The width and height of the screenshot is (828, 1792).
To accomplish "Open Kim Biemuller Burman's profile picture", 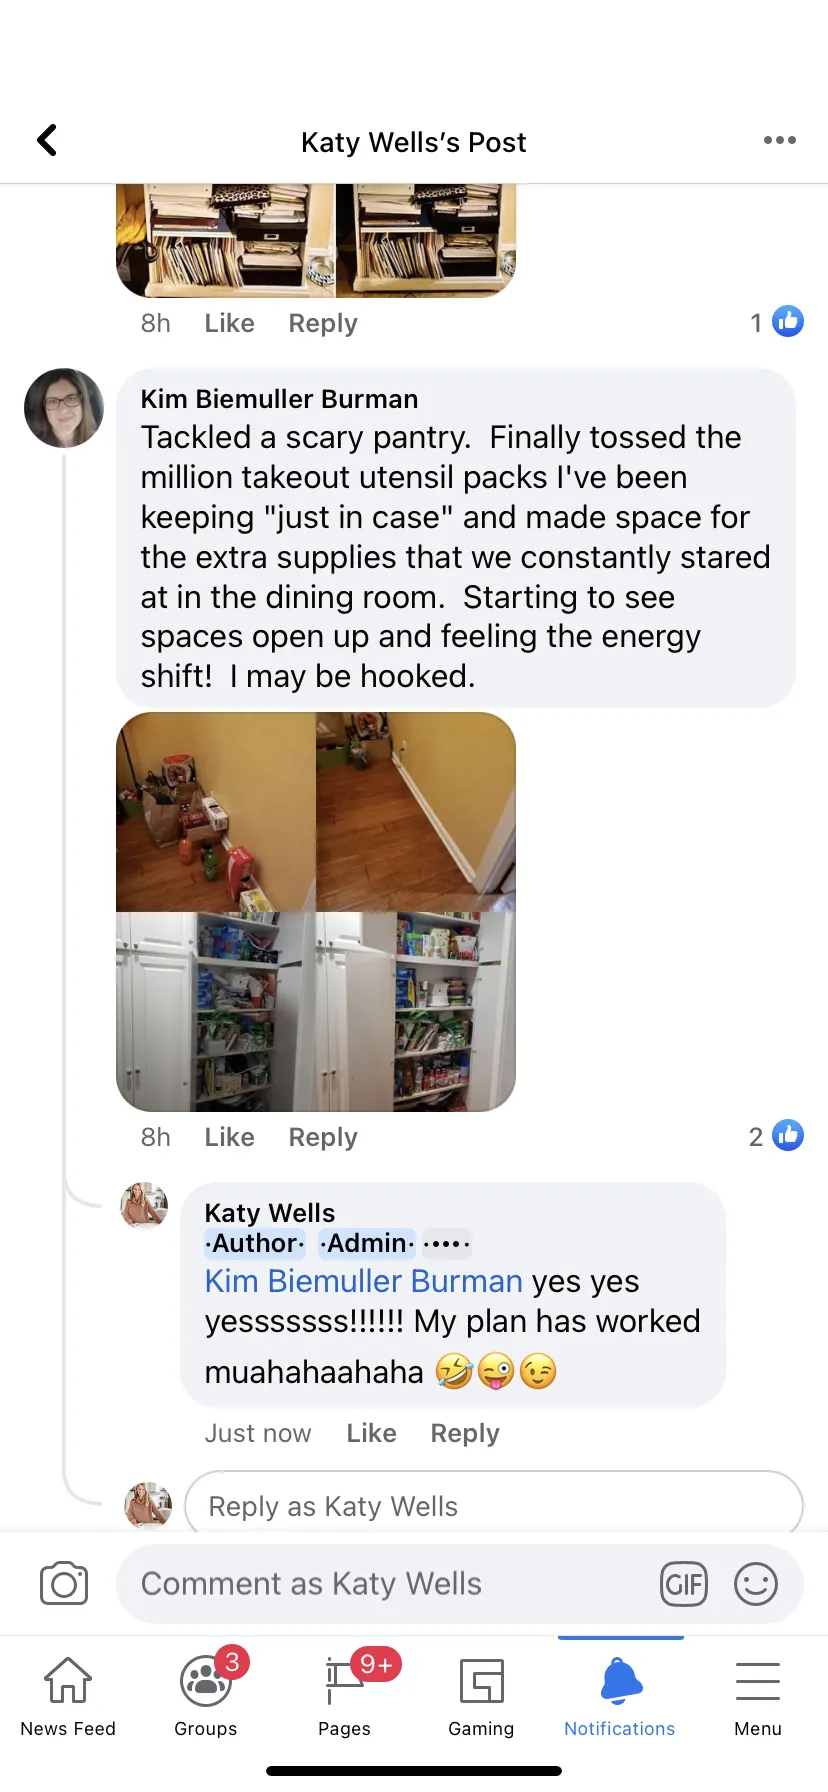I will [64, 407].
